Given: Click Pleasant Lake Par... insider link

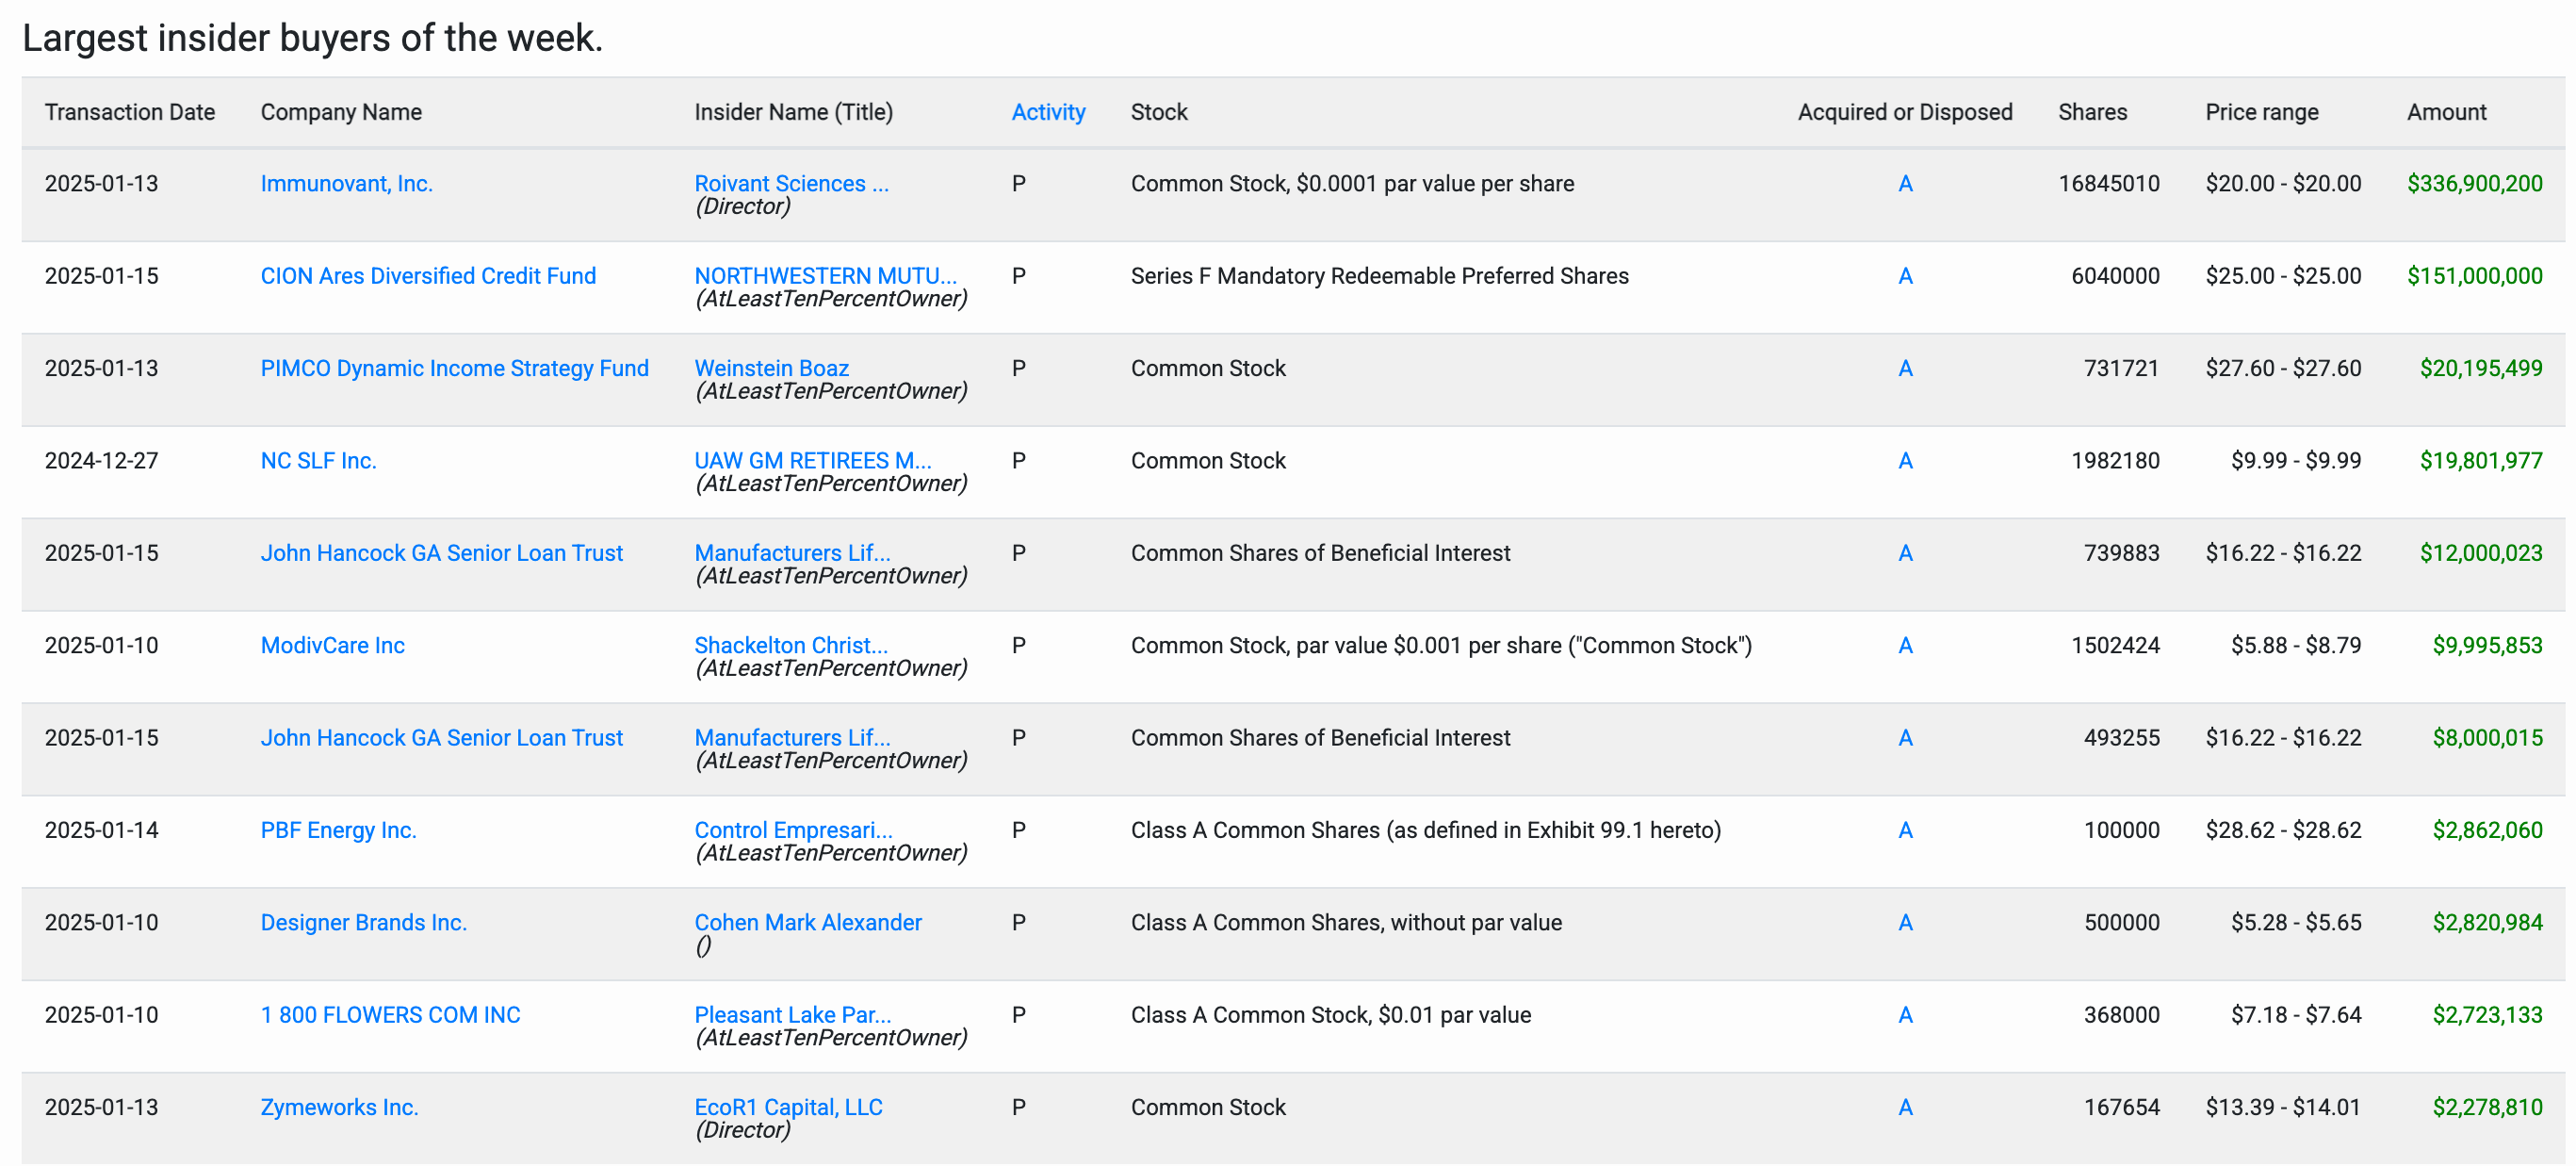Looking at the screenshot, I should click(x=792, y=1016).
